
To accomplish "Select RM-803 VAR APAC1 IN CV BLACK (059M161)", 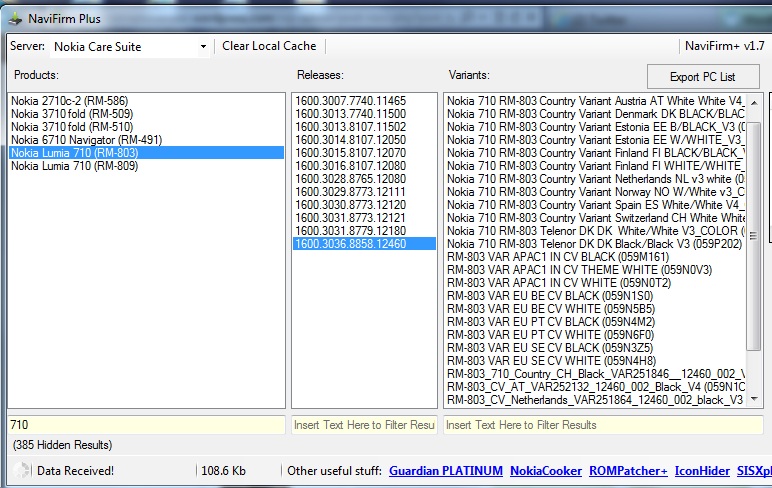I will coord(596,257).
